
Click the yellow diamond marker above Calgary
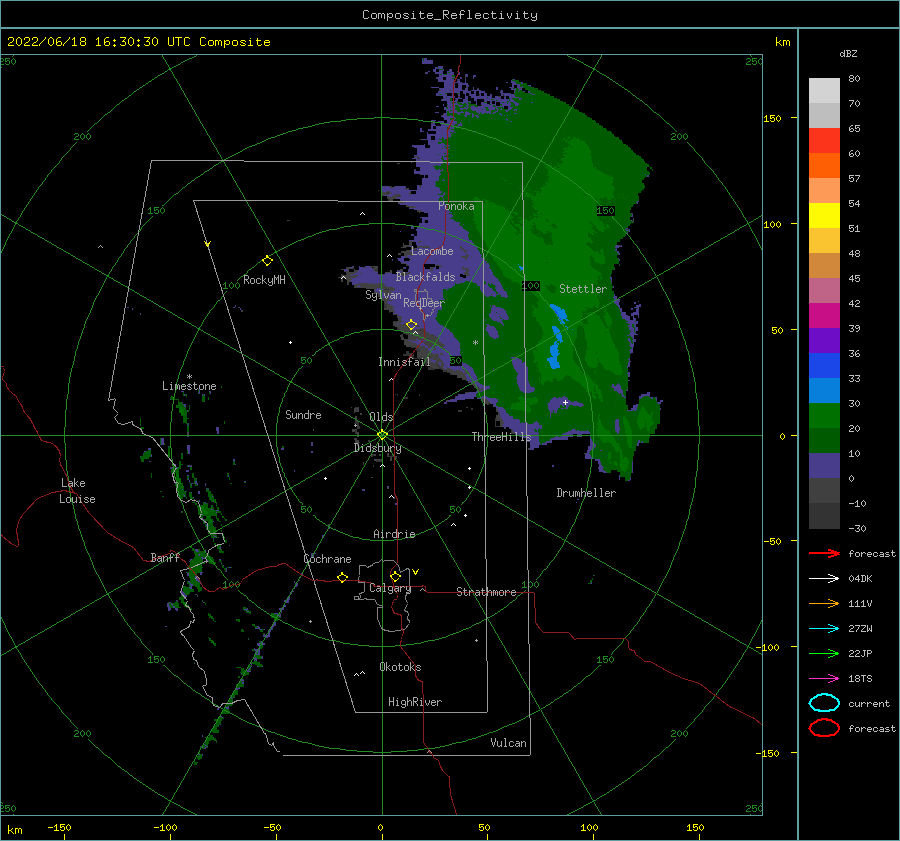(395, 576)
